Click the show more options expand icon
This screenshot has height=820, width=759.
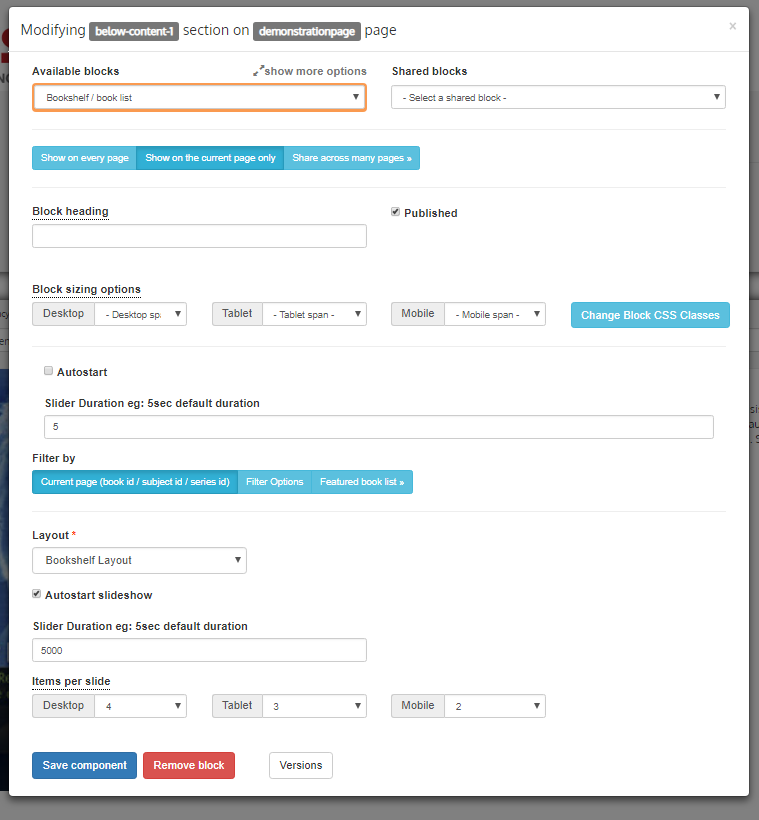258,71
